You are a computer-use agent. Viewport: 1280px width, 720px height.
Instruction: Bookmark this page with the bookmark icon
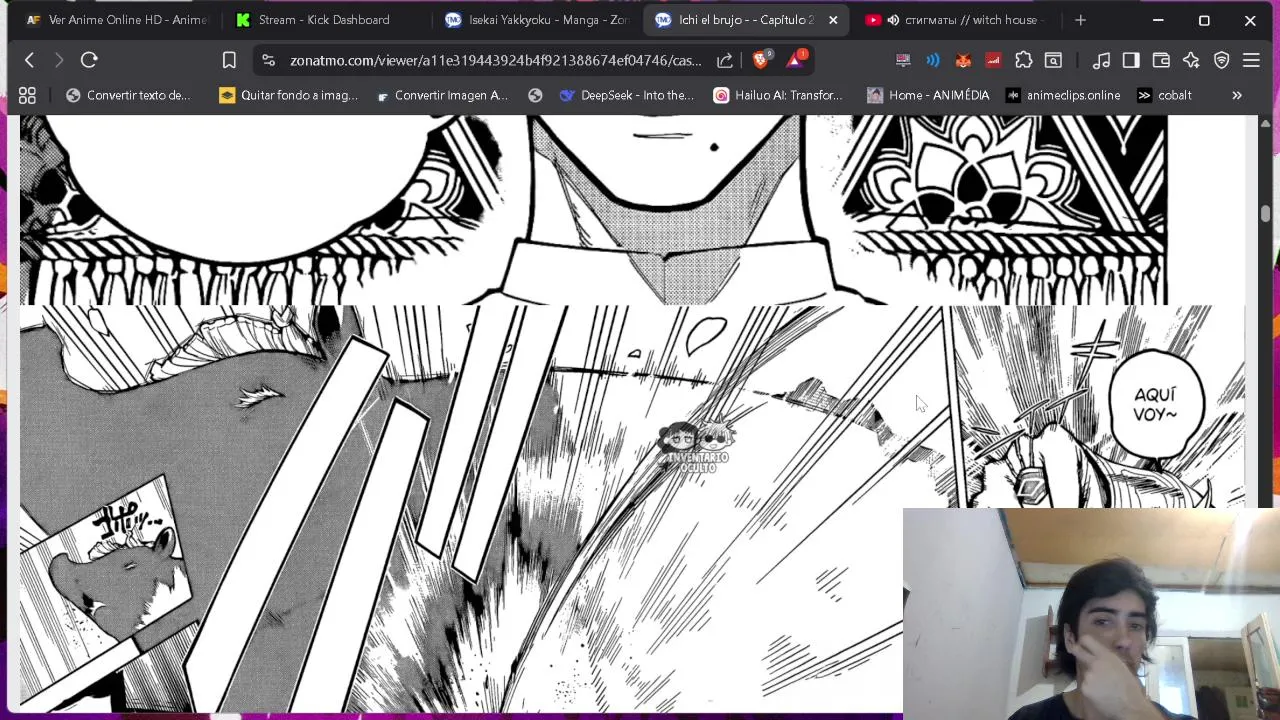[229, 60]
